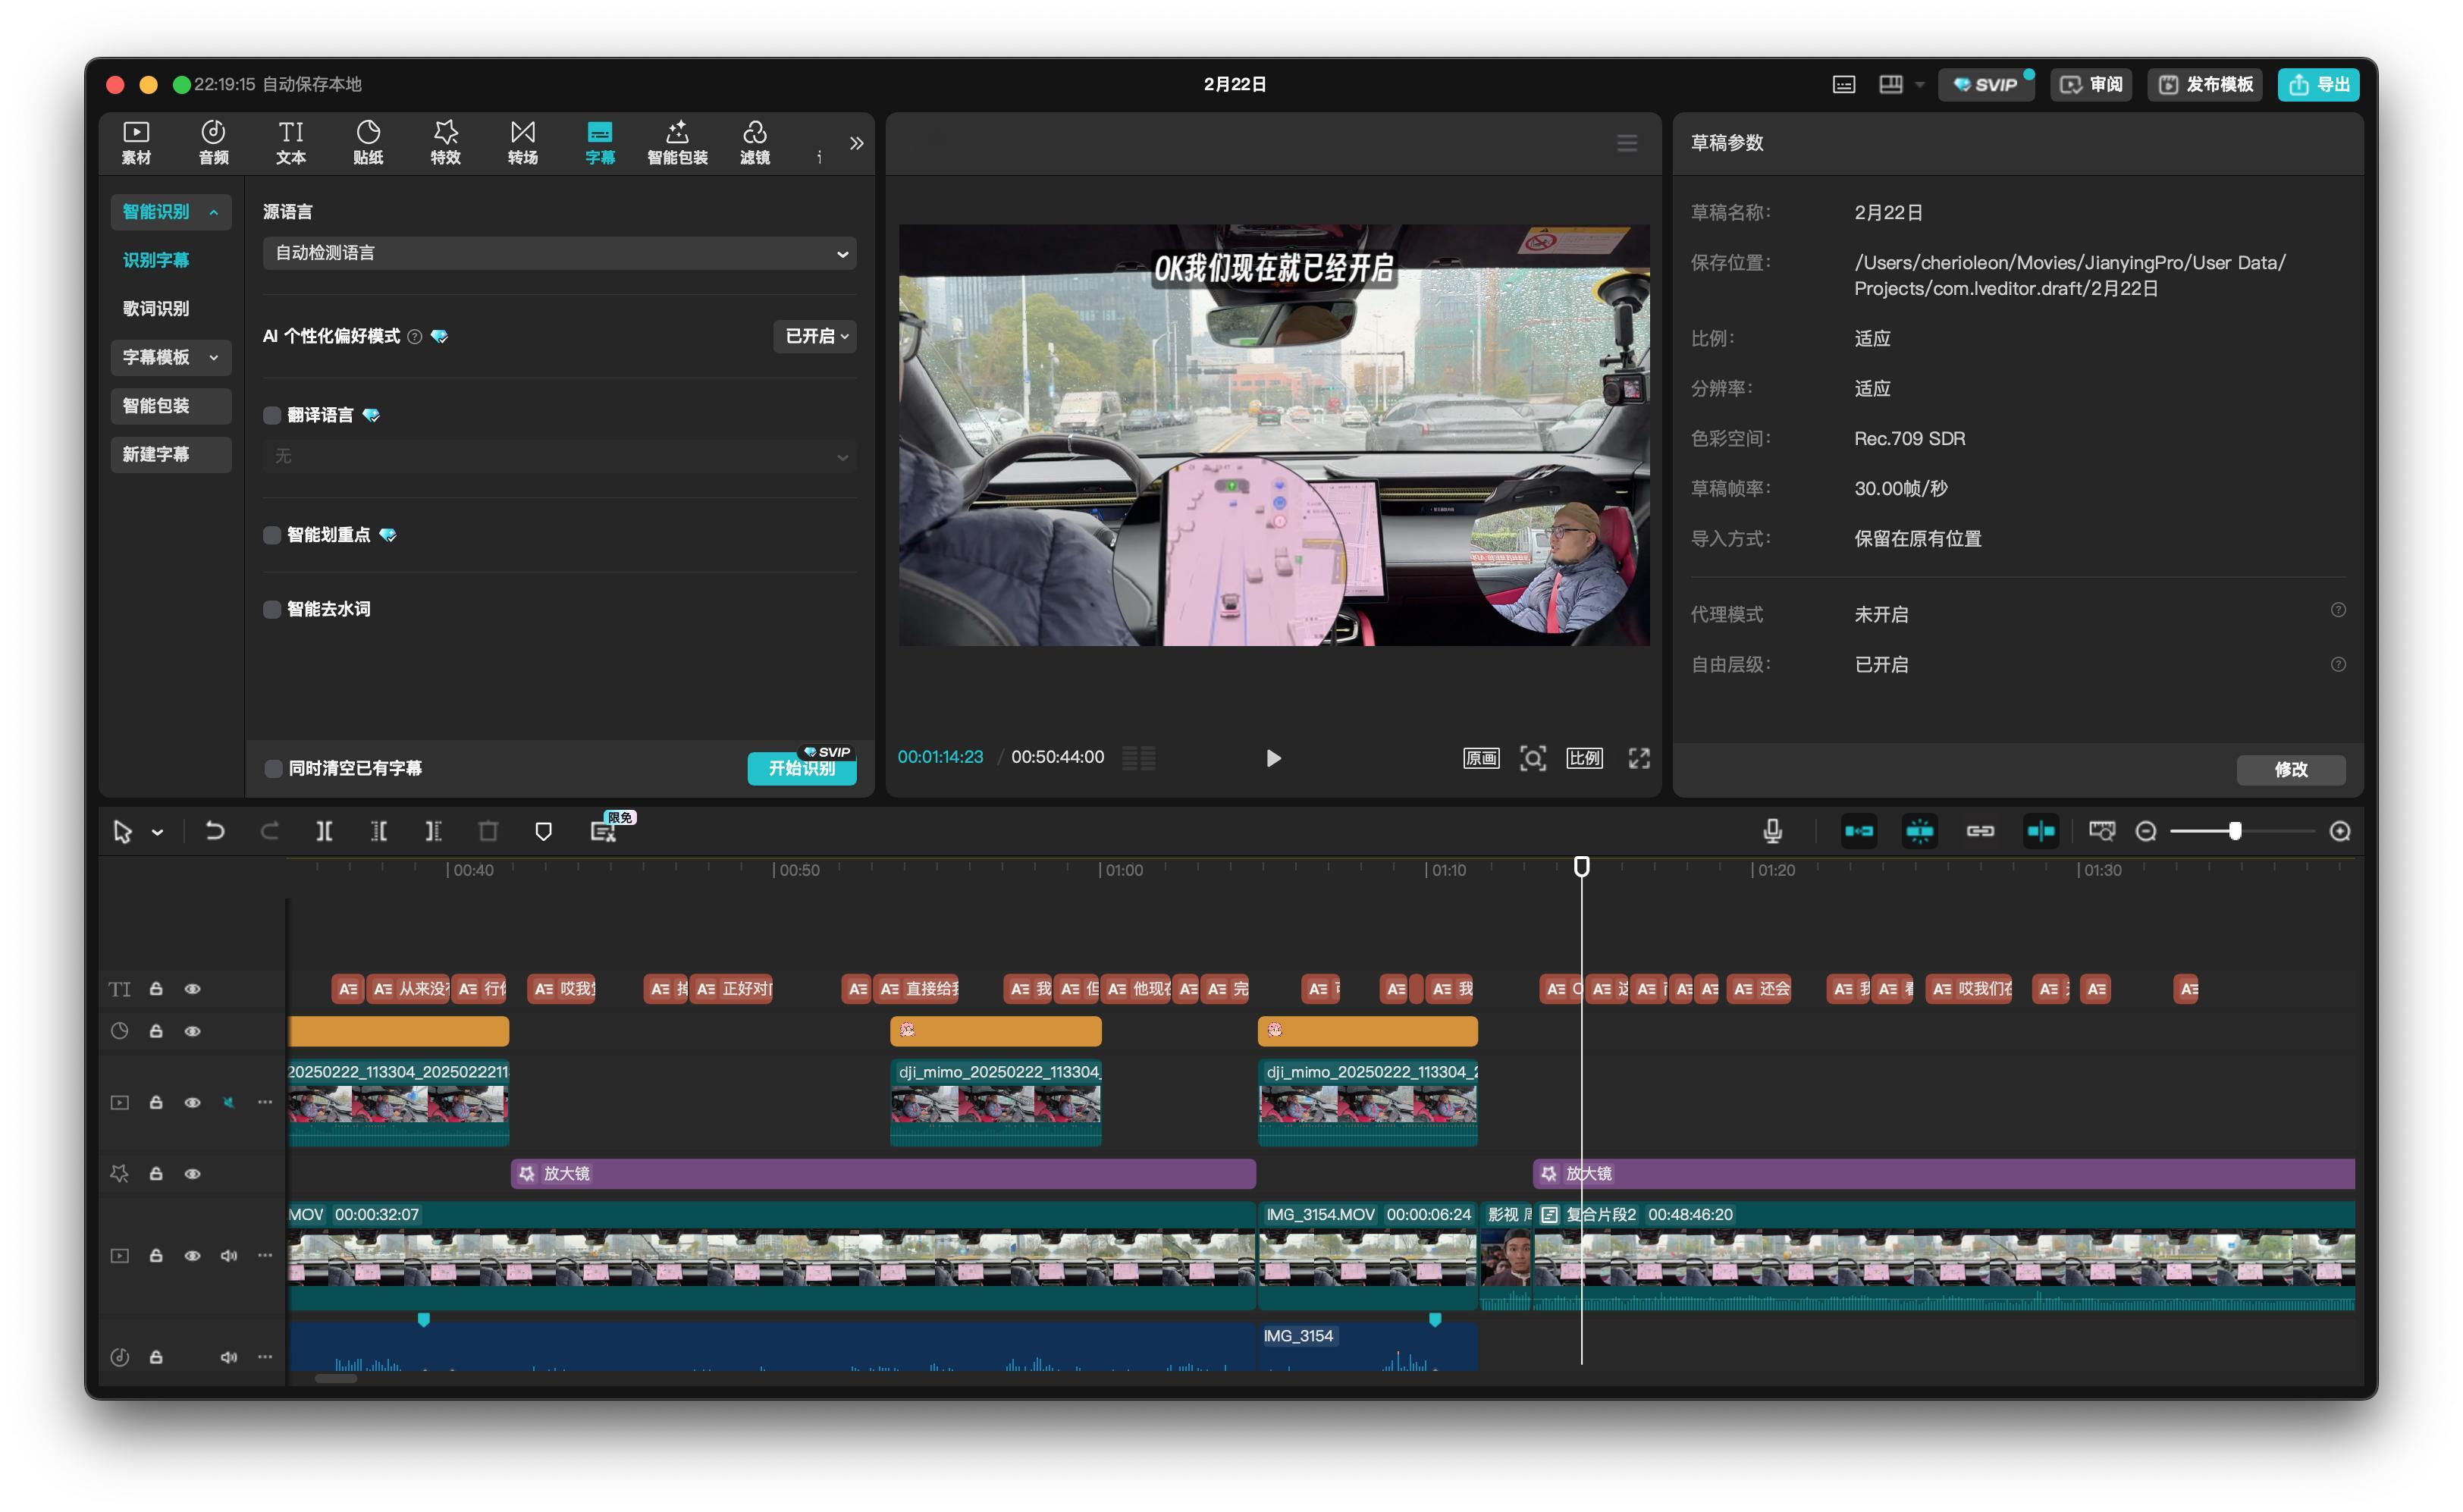
Task: Open the disabled 无 translation language dropdown
Action: click(559, 456)
